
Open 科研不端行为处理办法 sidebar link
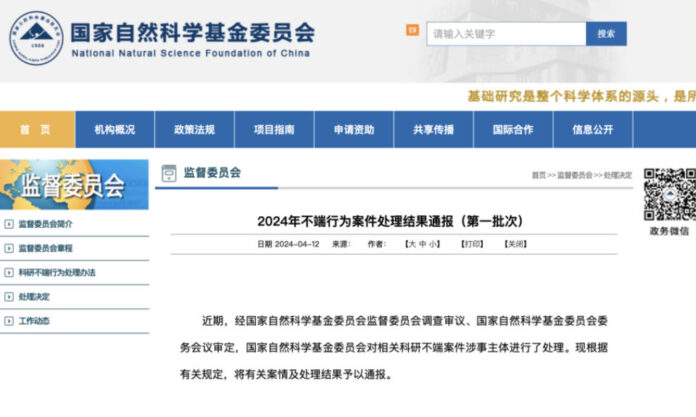click(57, 272)
